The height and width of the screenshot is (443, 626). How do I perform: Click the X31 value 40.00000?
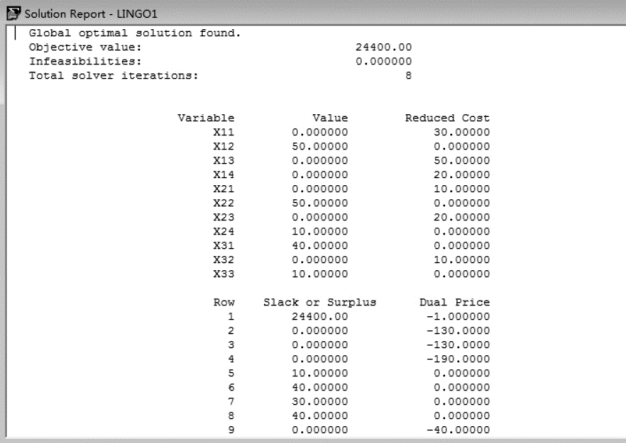[320, 244]
